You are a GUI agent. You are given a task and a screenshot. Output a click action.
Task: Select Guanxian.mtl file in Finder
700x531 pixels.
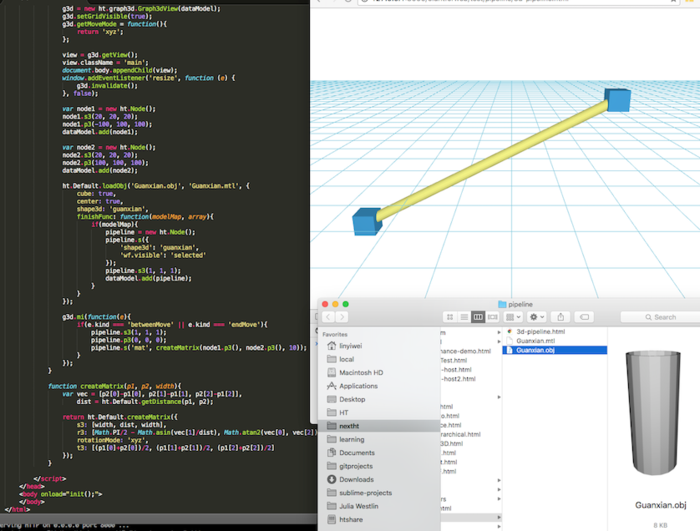[x=535, y=341]
